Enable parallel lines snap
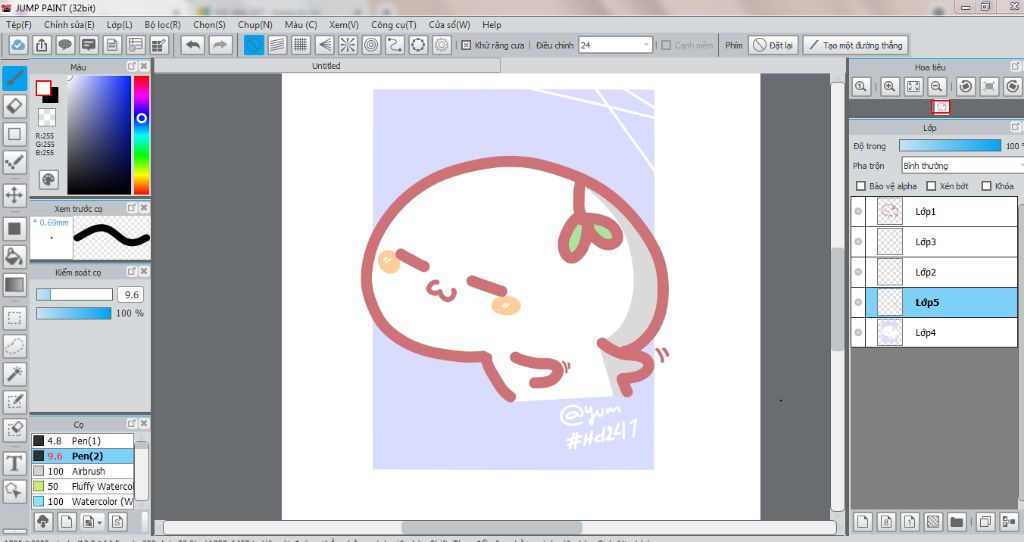Screen dimensions: 1024x542 pyautogui.click(x=278, y=45)
